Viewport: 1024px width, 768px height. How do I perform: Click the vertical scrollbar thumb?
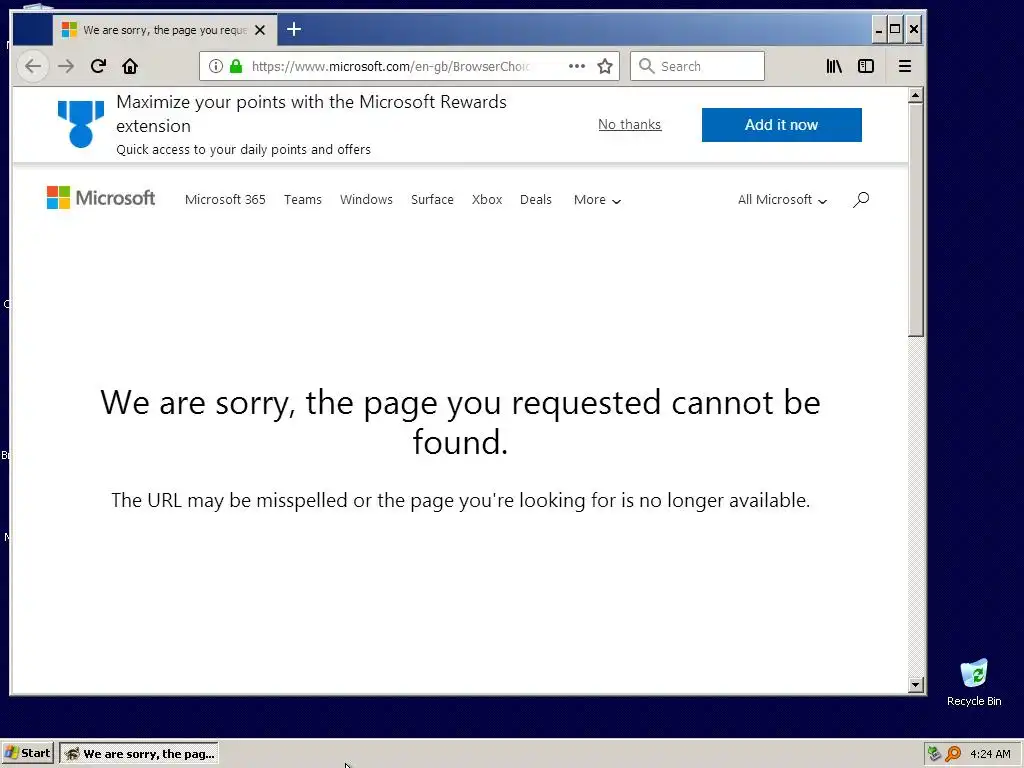click(x=916, y=220)
